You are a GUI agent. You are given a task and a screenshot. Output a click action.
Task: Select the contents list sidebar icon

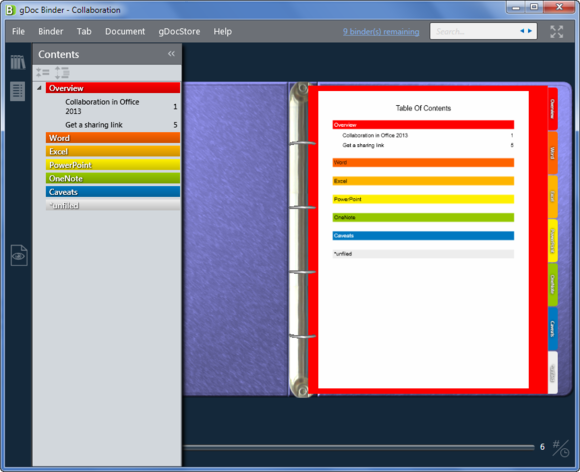(18, 91)
